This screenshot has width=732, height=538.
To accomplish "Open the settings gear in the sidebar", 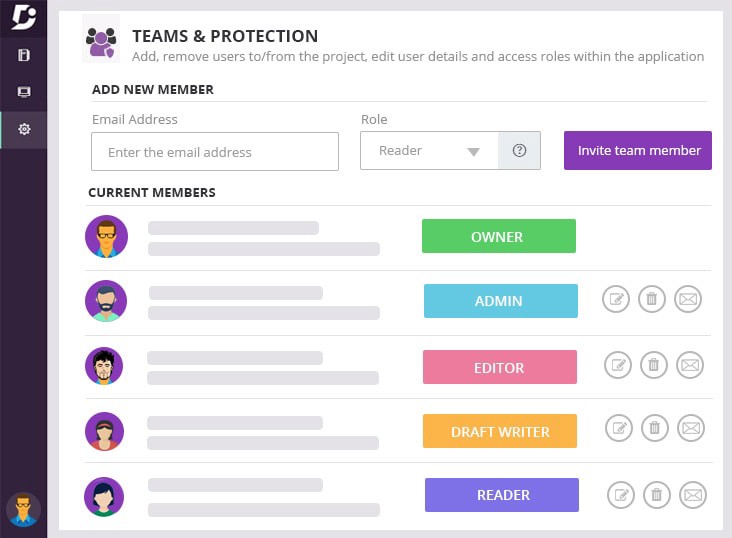I will point(24,129).
